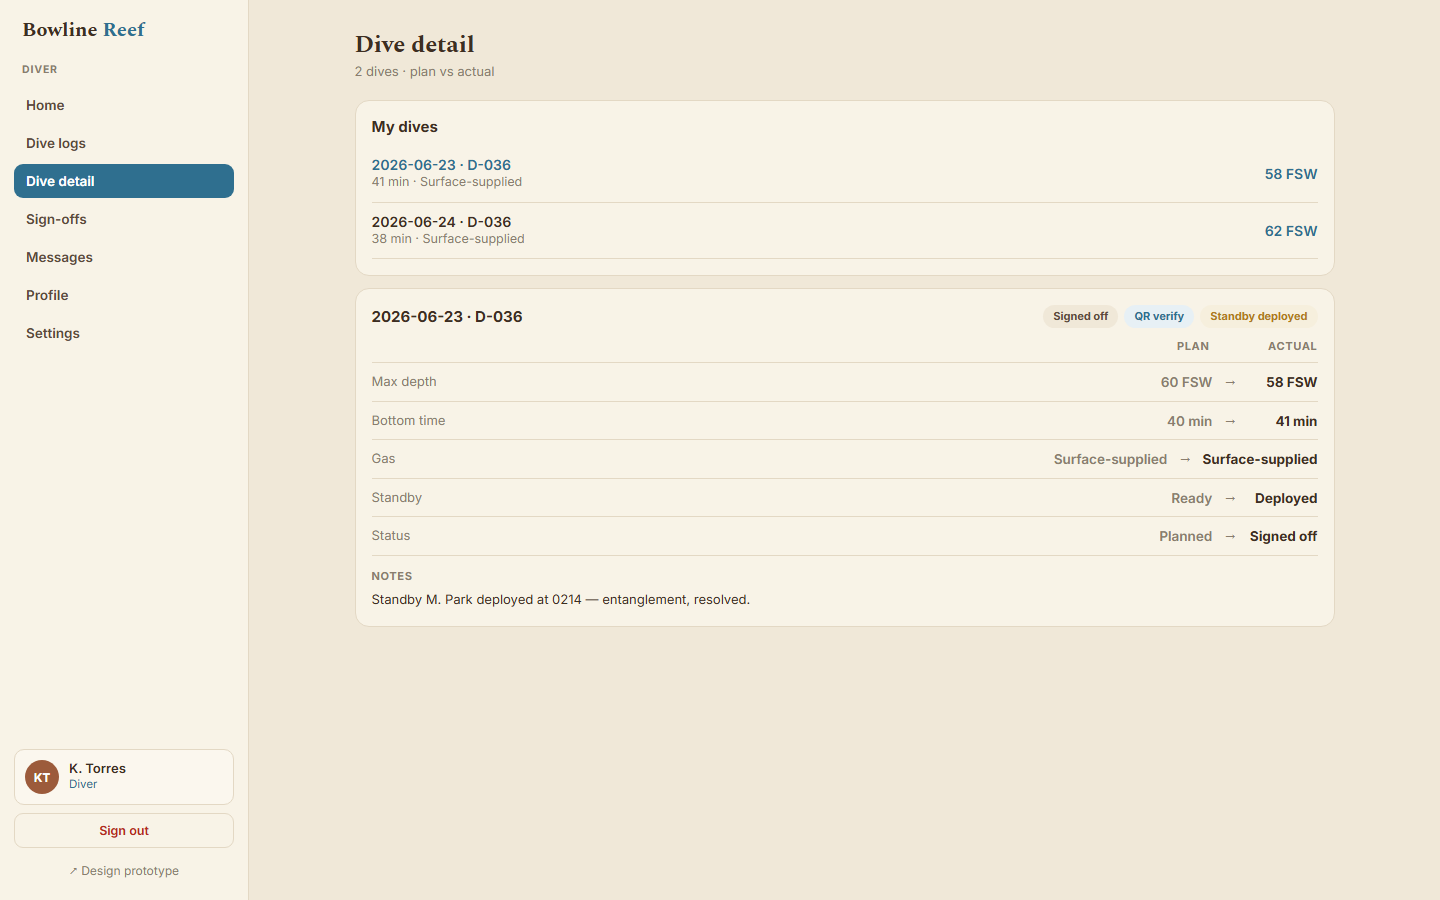Click the Planned status value
1440x900 pixels.
point(1185,536)
